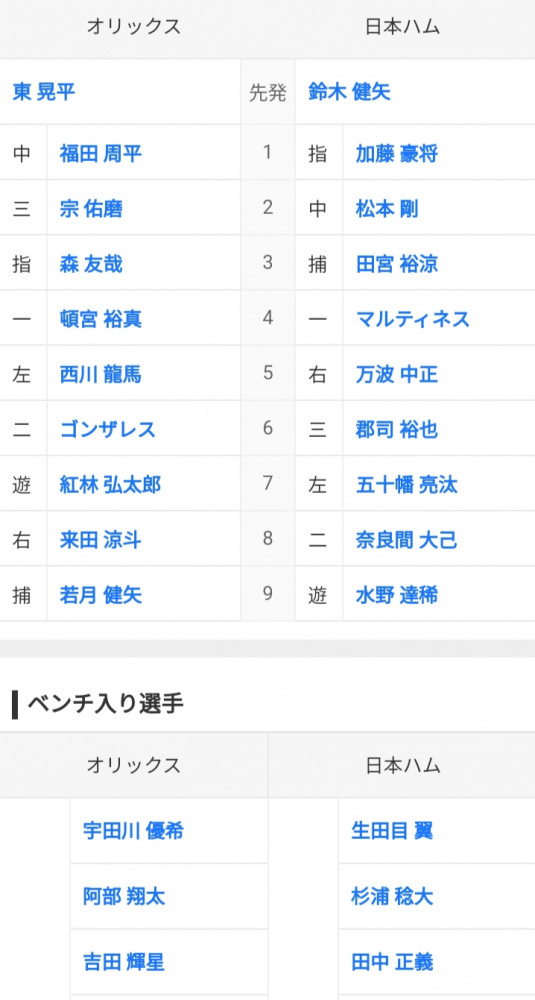This screenshot has height=1000, width=535.
Task: View 五十幡 亮汰 player page
Action: tap(406, 485)
